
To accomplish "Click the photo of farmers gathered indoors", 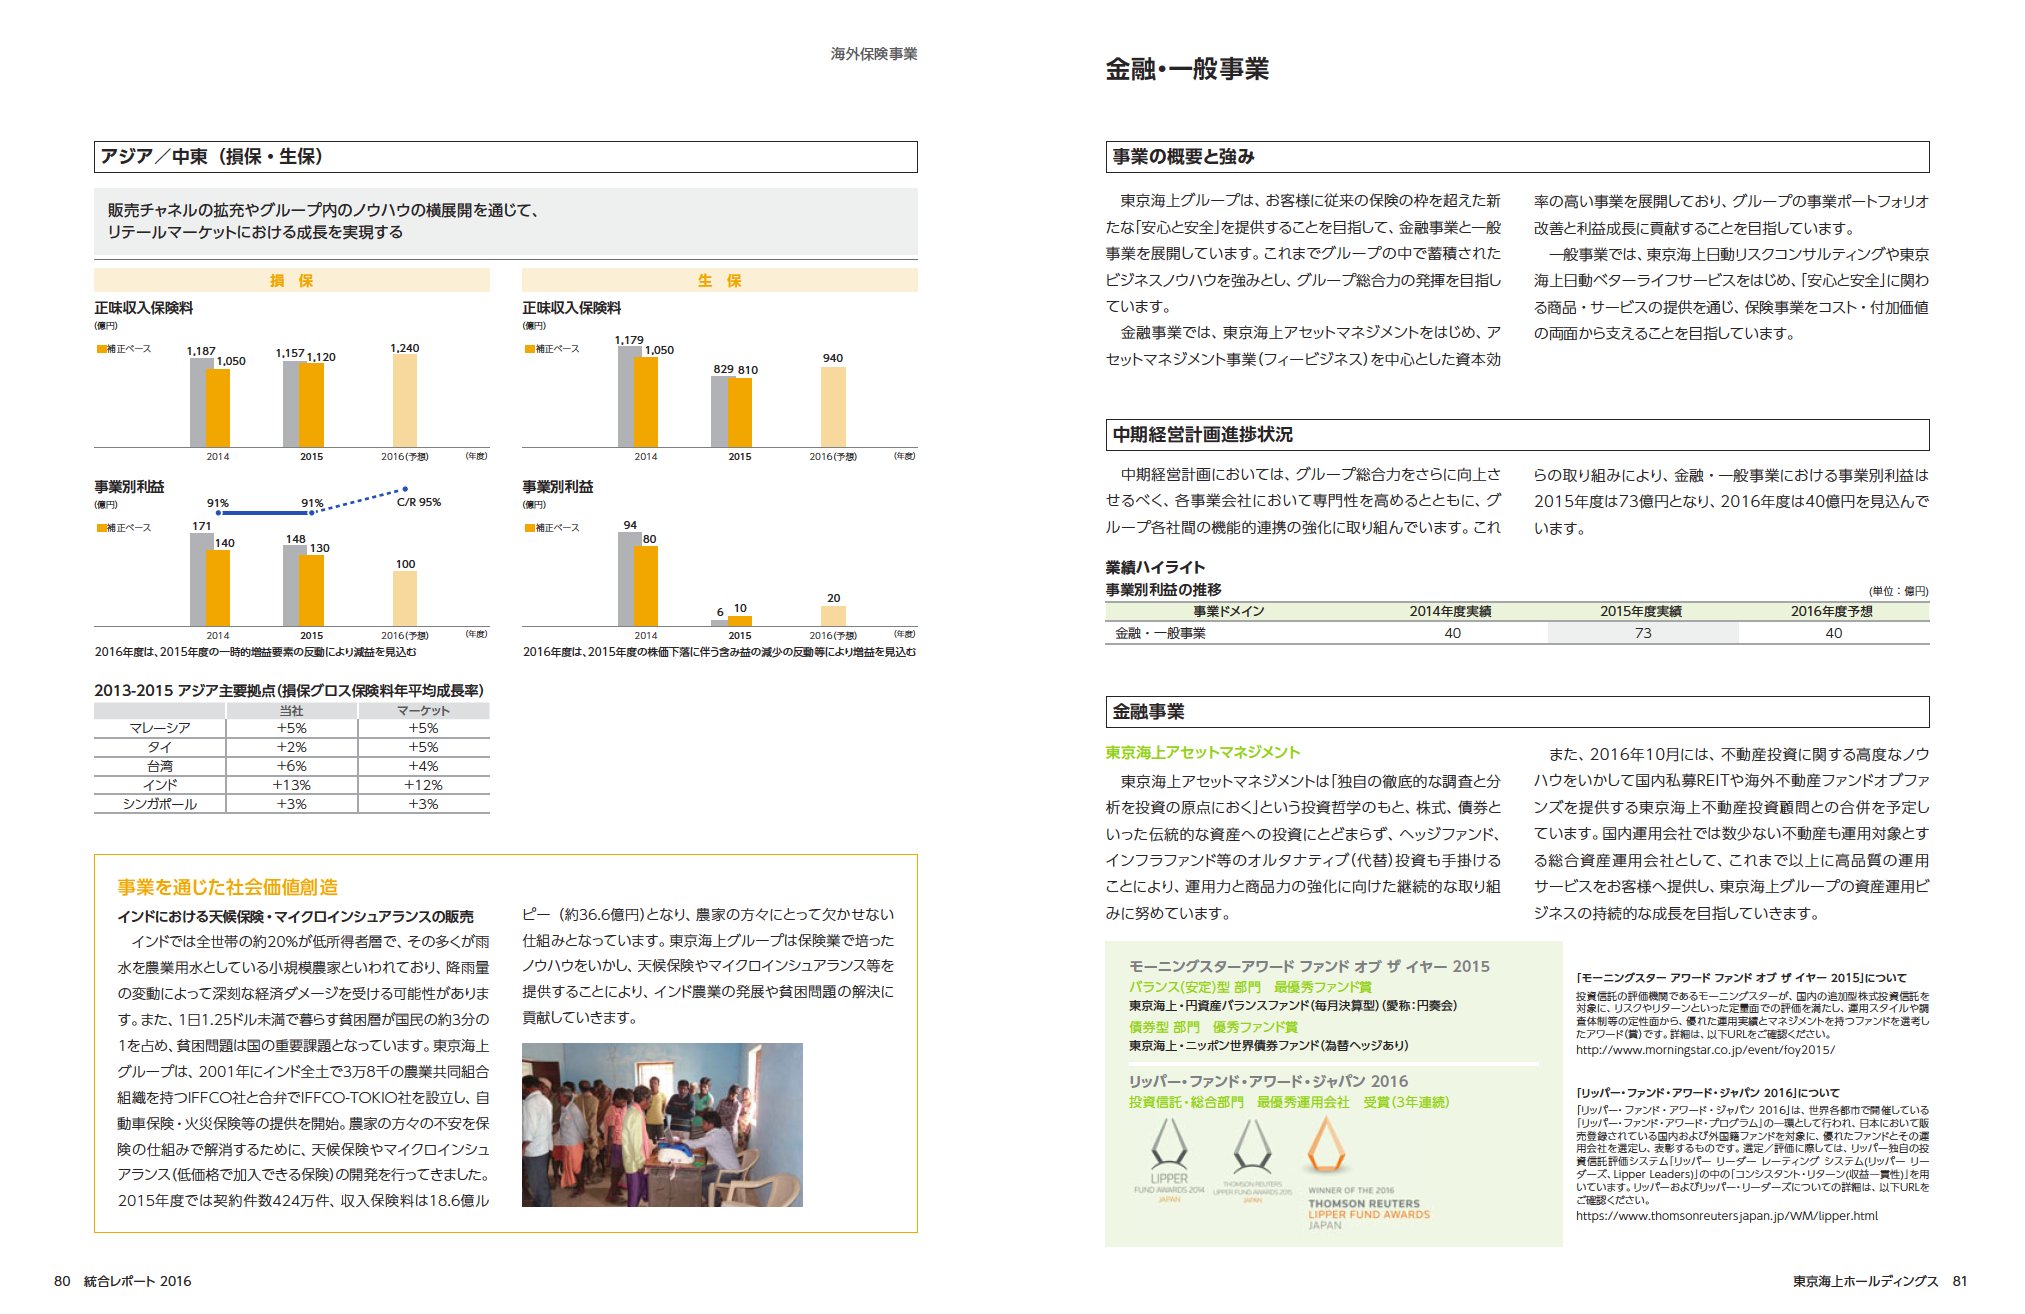I will (662, 1125).
